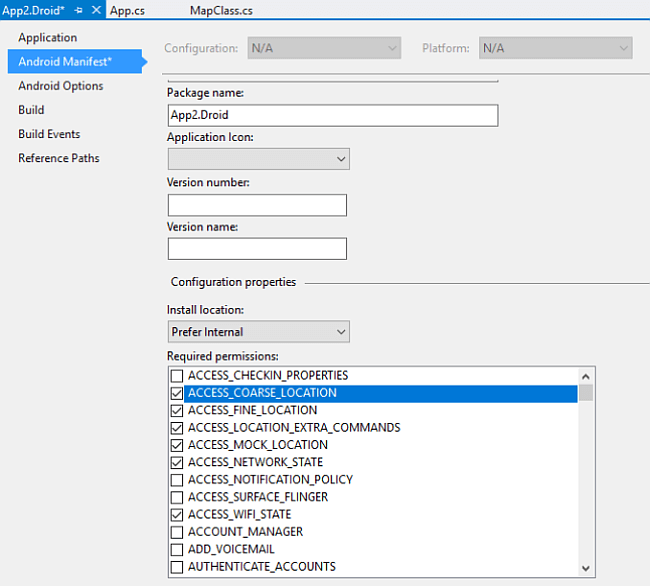Expand the Application Icon dropdown

341,159
